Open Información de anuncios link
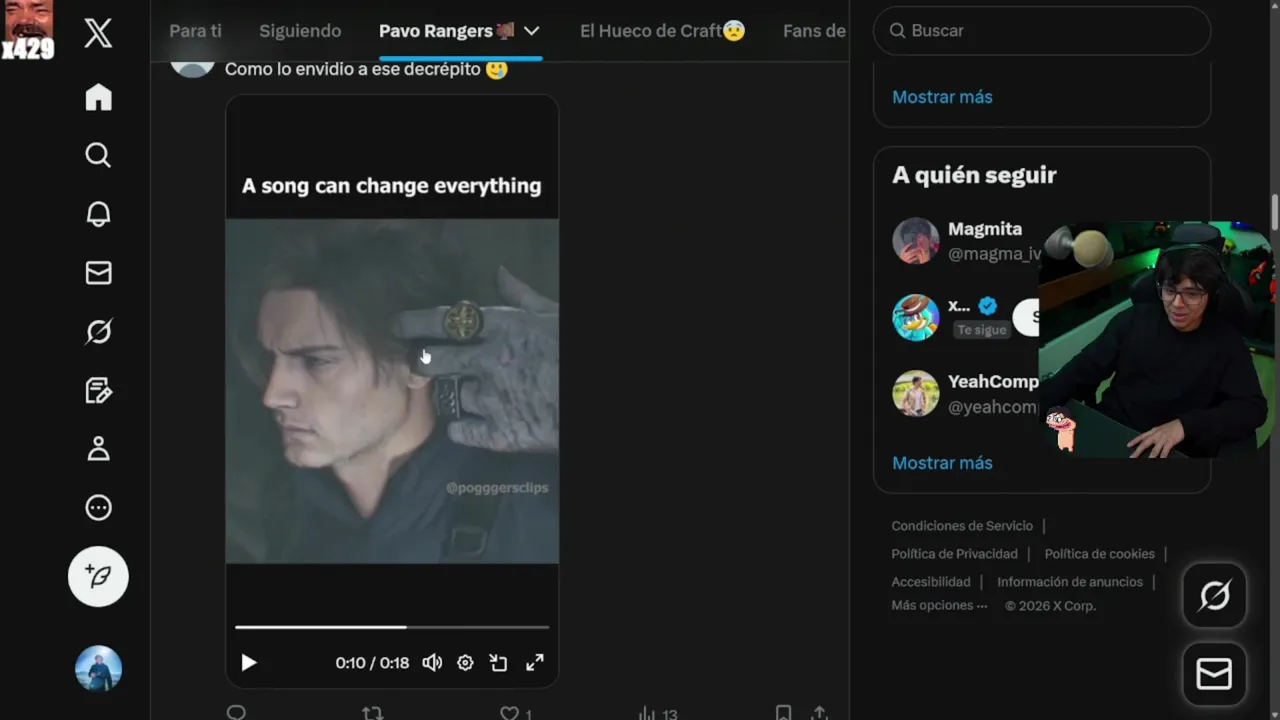The height and width of the screenshot is (720, 1280). coord(1070,582)
